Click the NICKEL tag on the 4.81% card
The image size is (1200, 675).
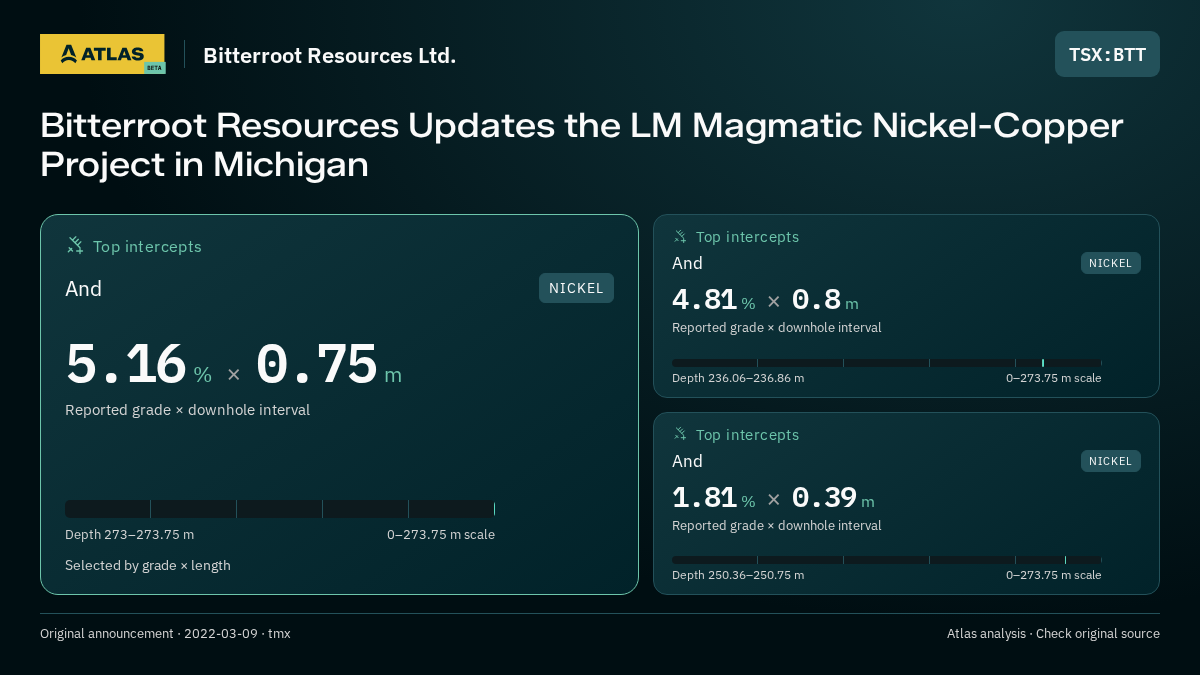pyautogui.click(x=1110, y=263)
